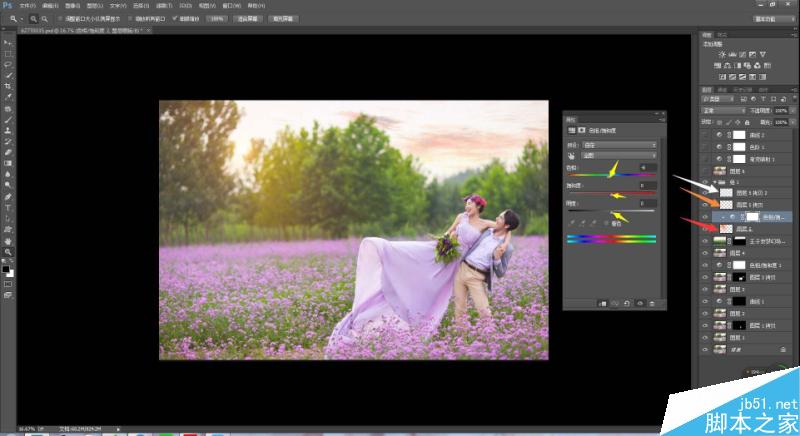This screenshot has height=436, width=800.
Task: Show the hidden 色阶 1 layer
Action: 705,147
